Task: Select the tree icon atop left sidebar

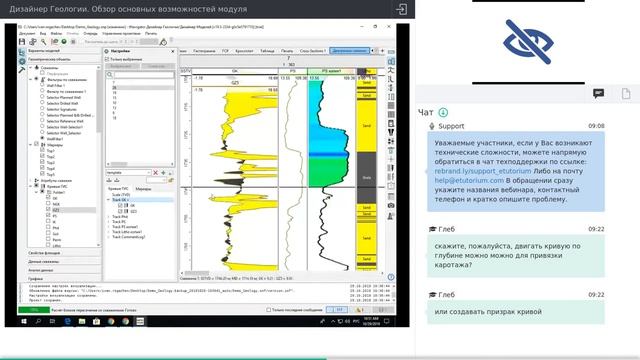Action: [x=22, y=52]
